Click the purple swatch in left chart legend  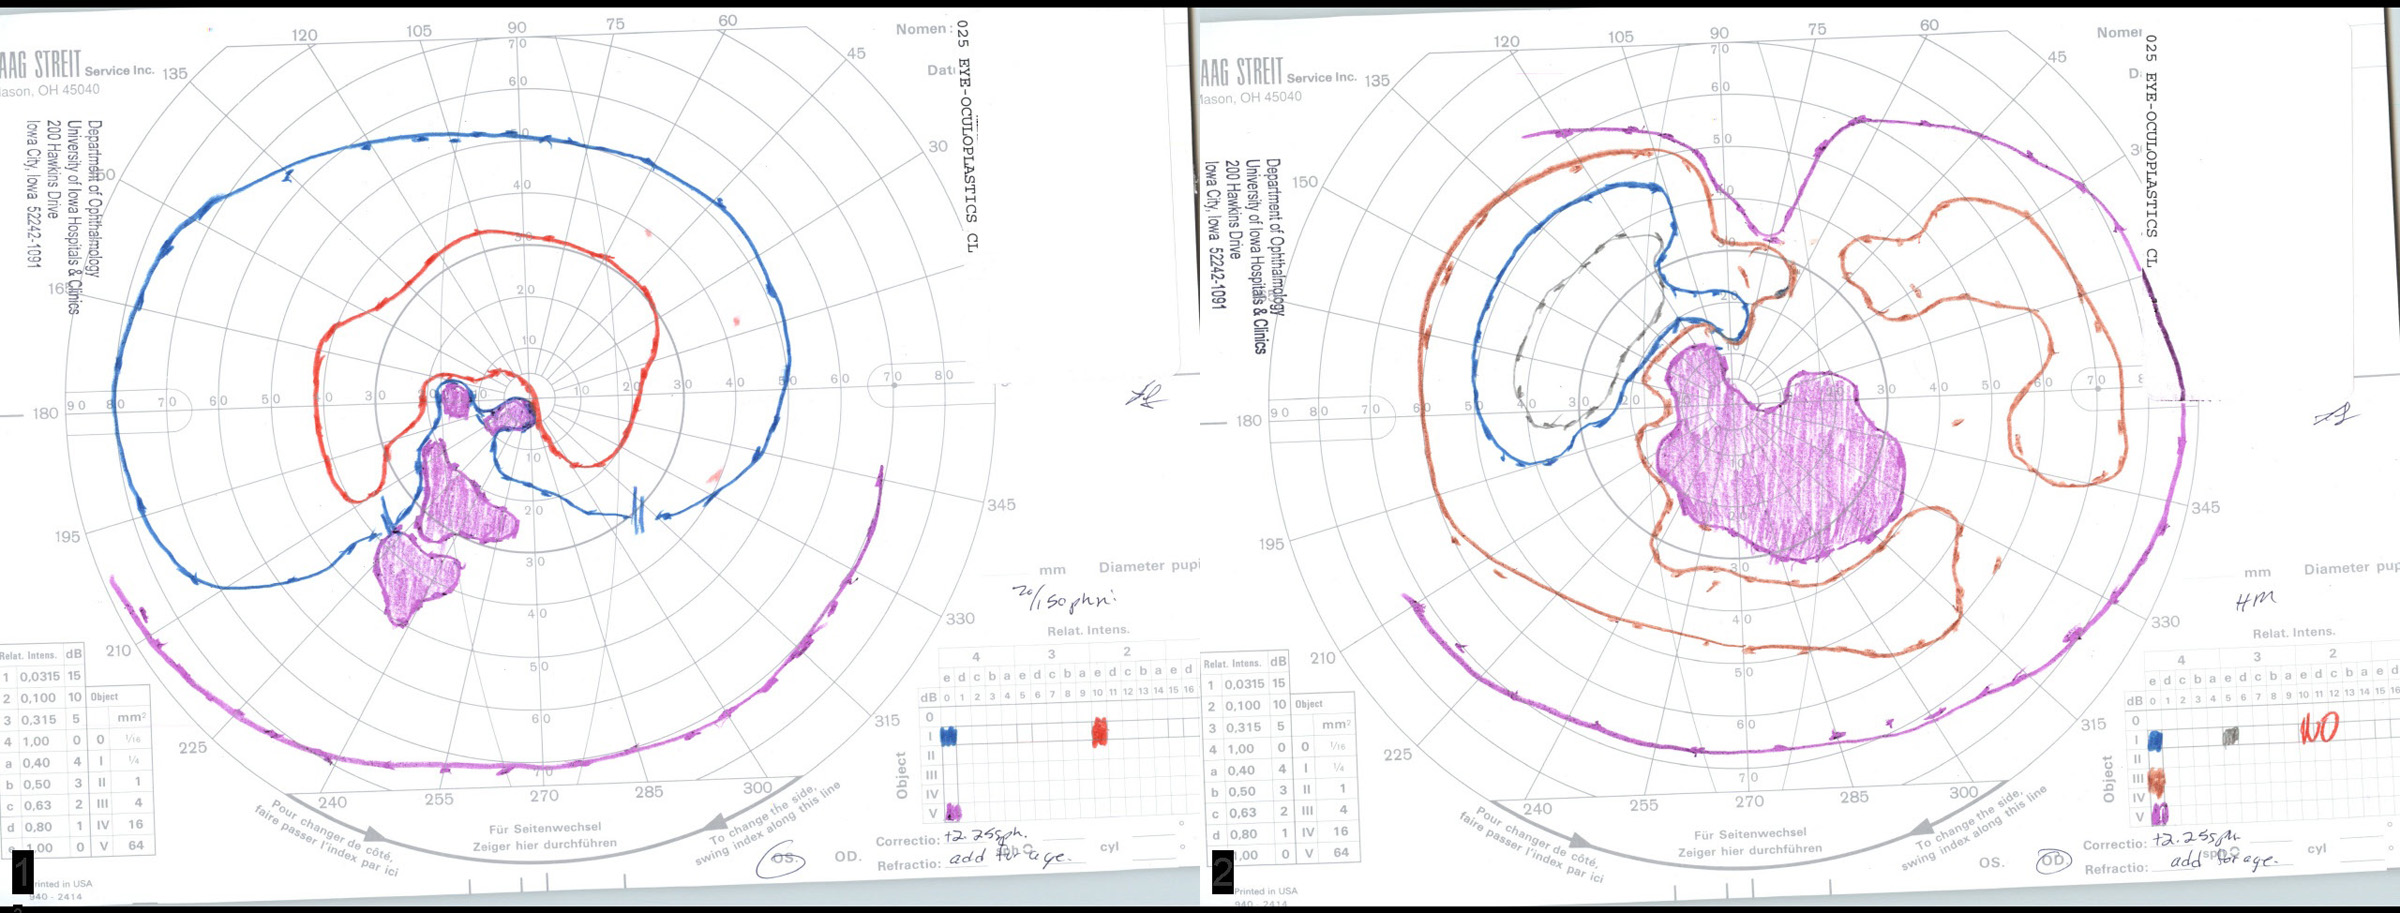pyautogui.click(x=953, y=811)
